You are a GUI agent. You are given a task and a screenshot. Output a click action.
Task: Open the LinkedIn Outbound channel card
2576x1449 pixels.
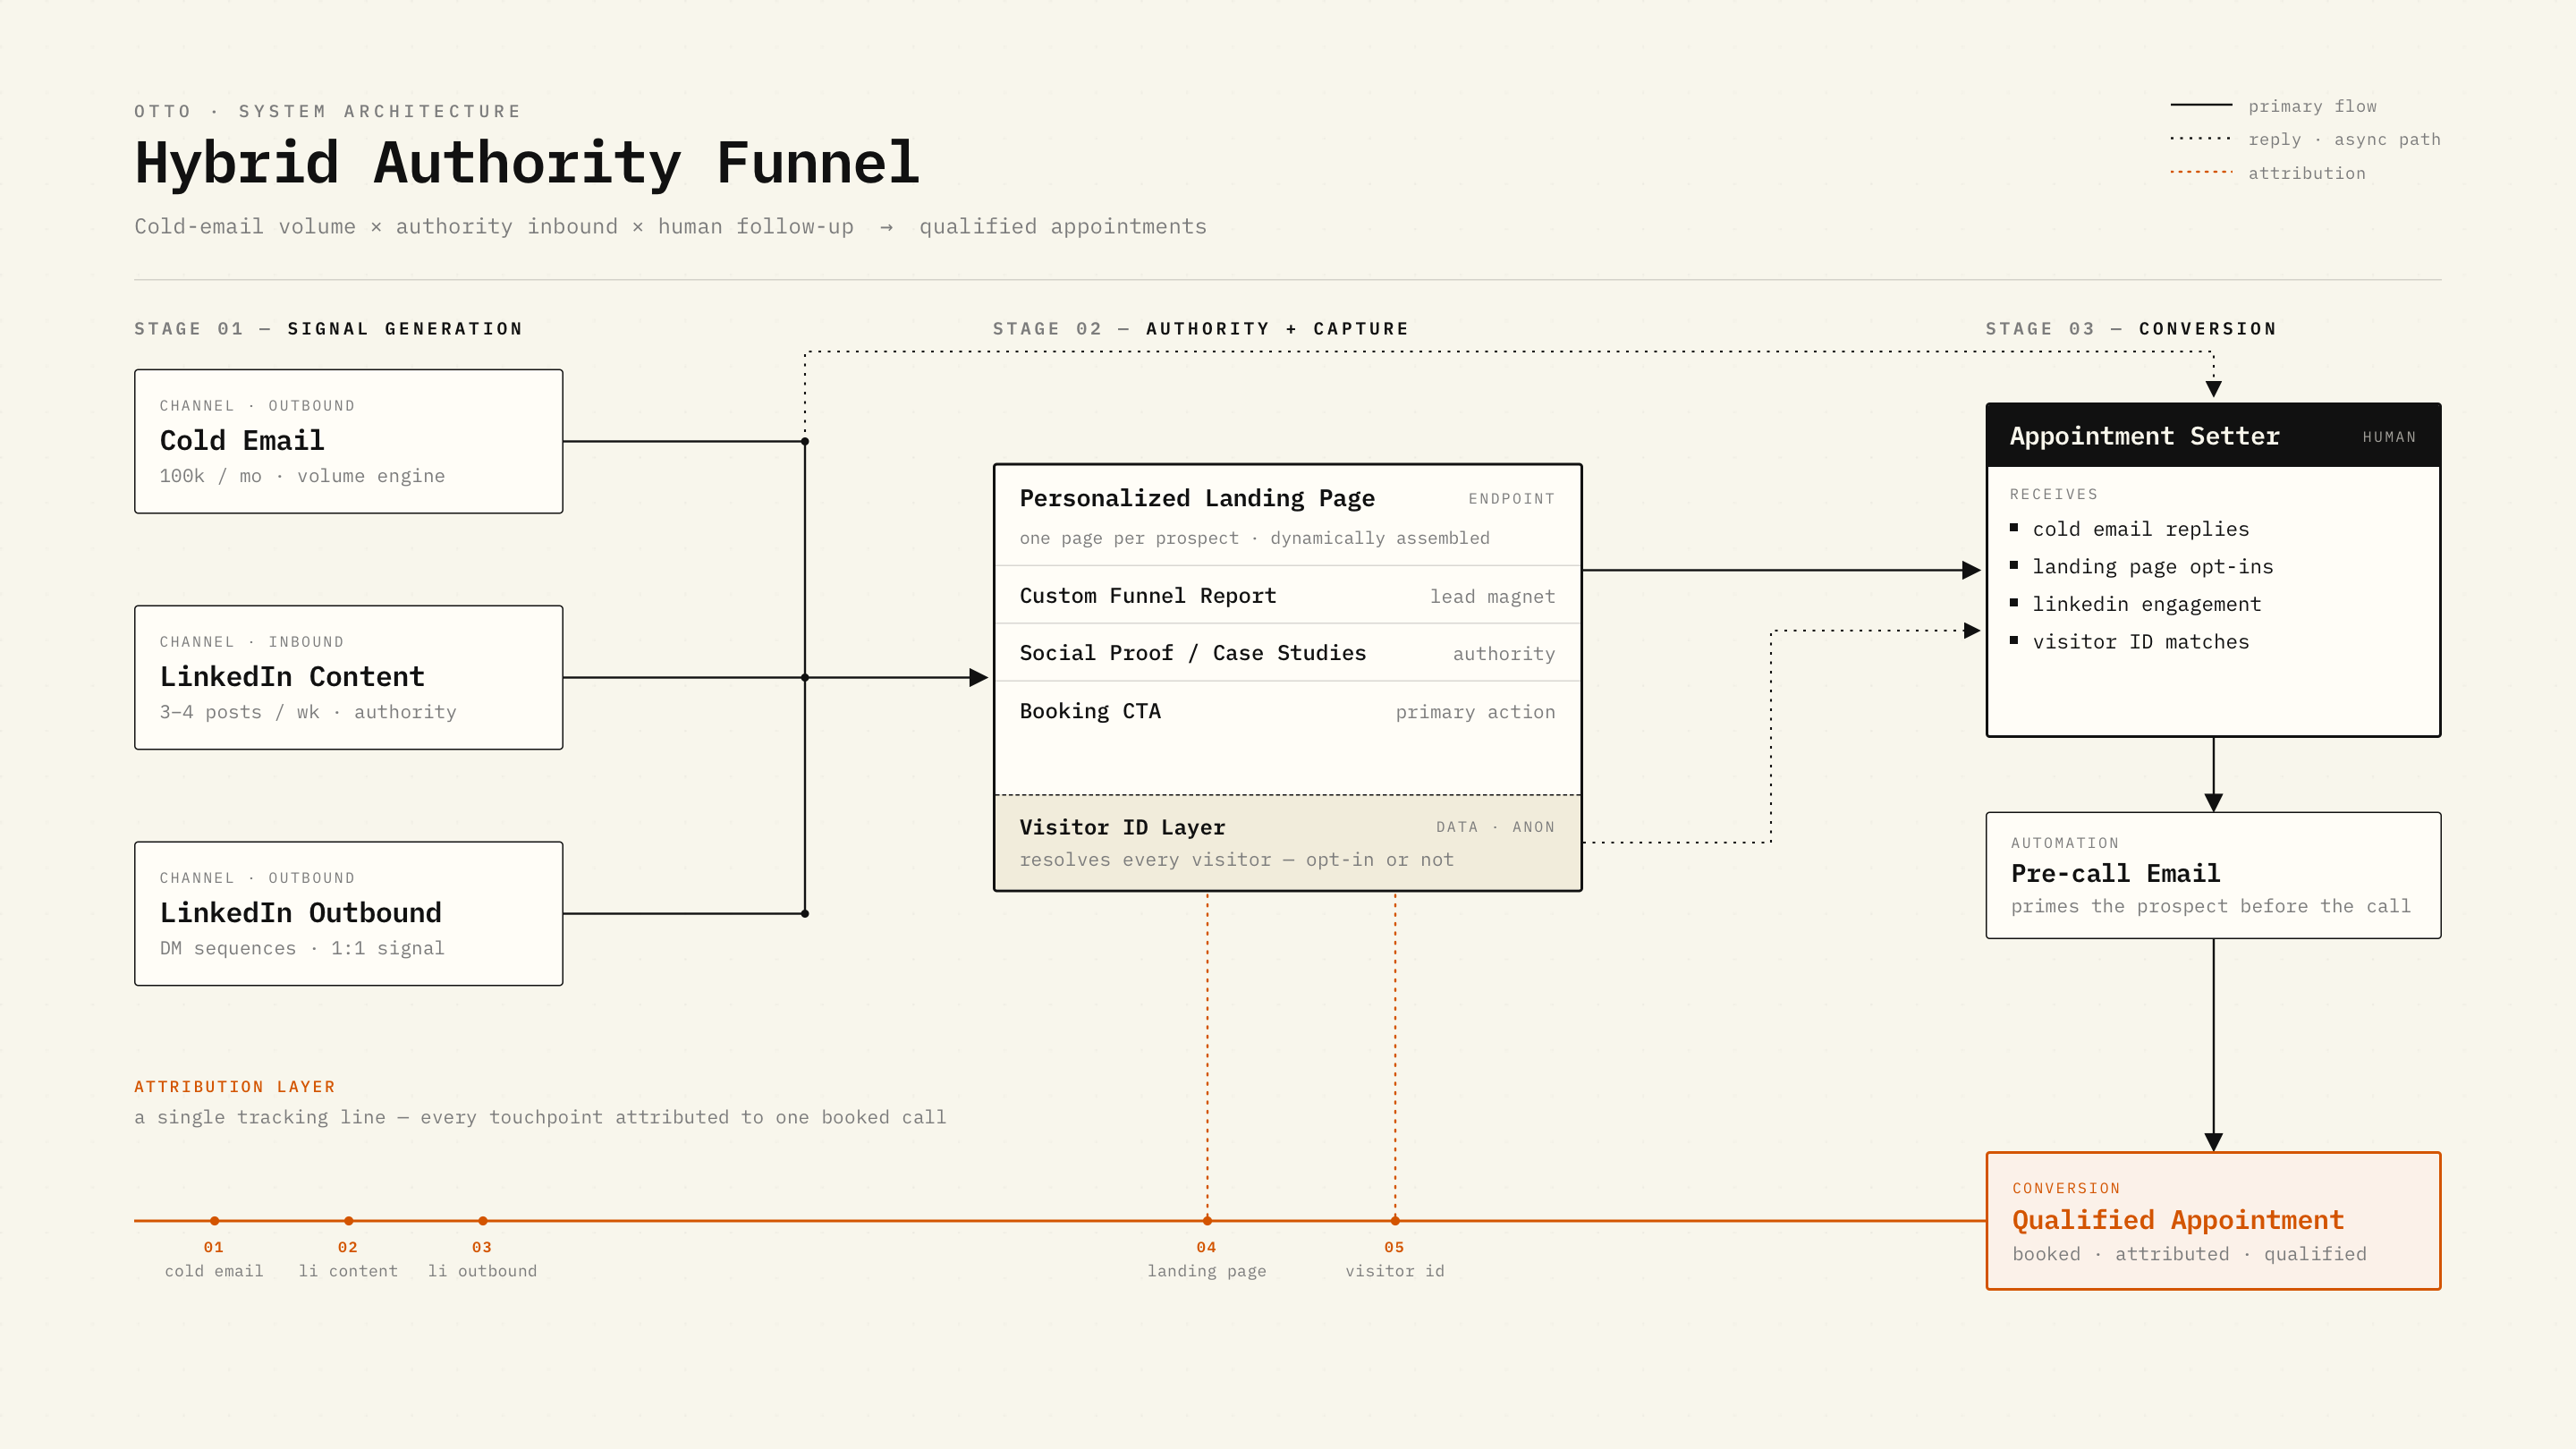pyautogui.click(x=348, y=913)
